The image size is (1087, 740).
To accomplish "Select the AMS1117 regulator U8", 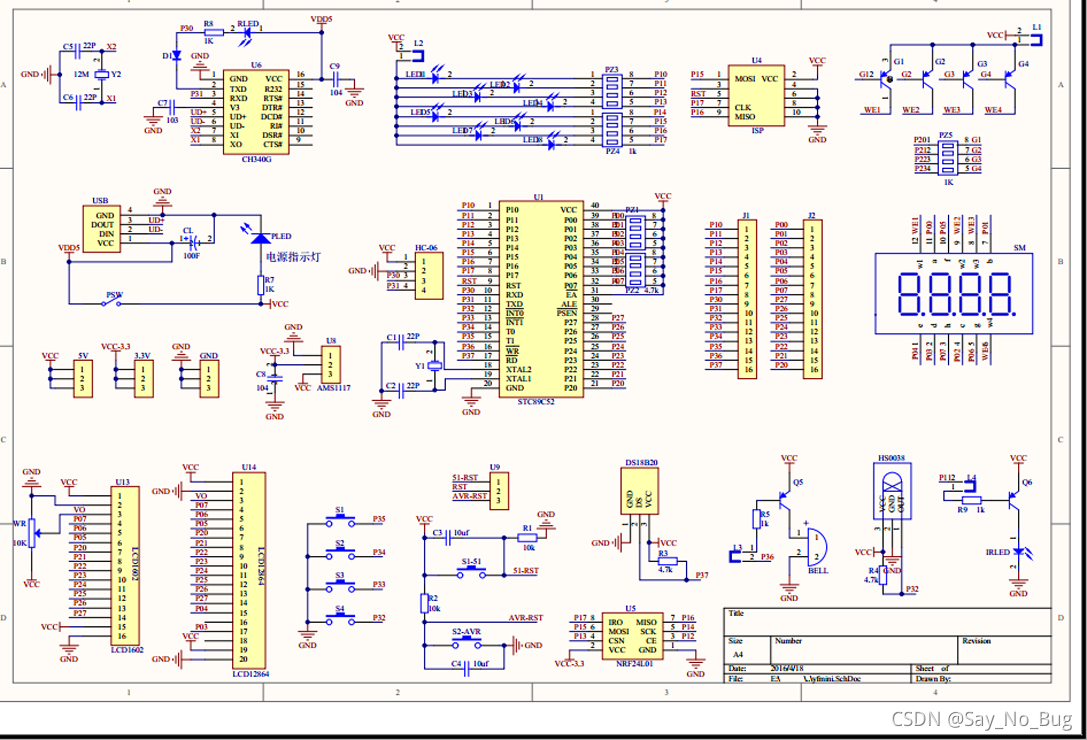I will [330, 365].
